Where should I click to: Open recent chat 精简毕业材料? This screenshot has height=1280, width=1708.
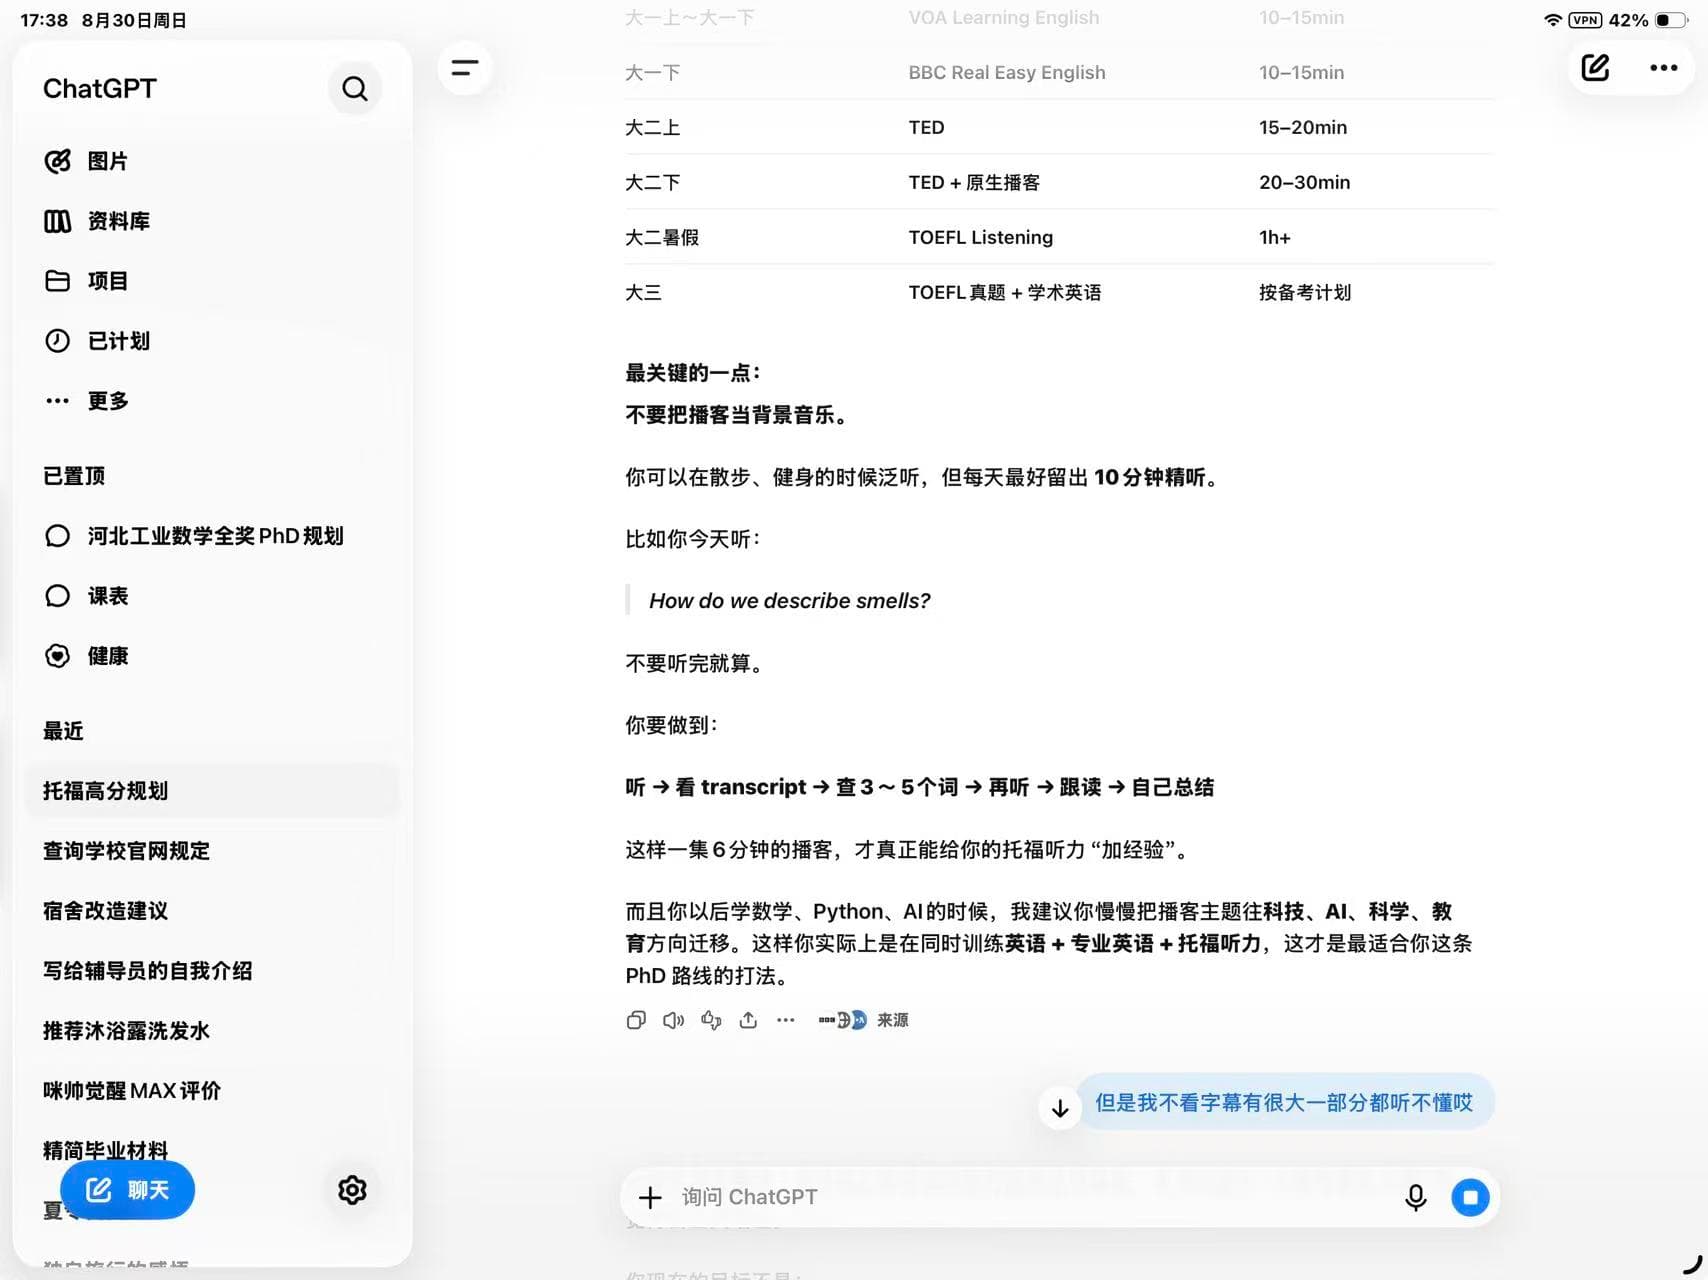coord(105,1150)
